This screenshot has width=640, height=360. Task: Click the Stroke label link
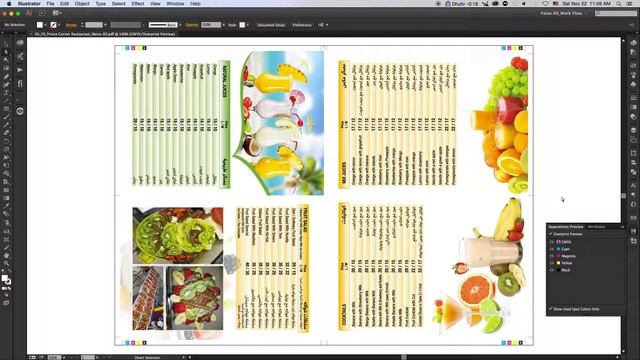[x=71, y=25]
